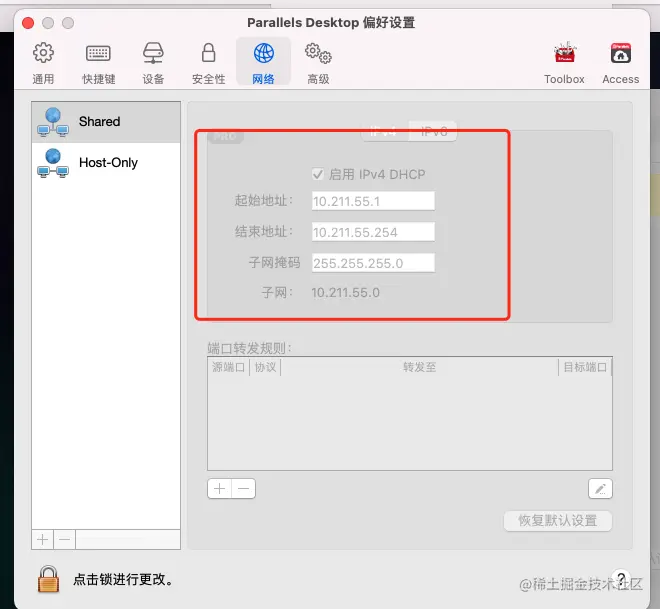Open the 高级 advanced pane

[x=318, y=63]
